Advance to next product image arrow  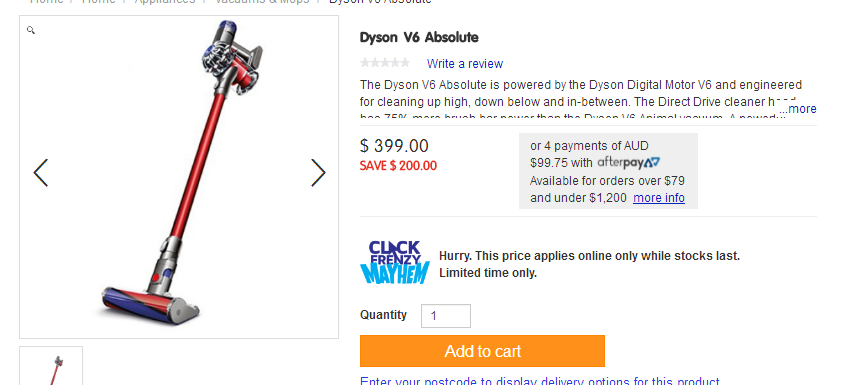coord(318,173)
